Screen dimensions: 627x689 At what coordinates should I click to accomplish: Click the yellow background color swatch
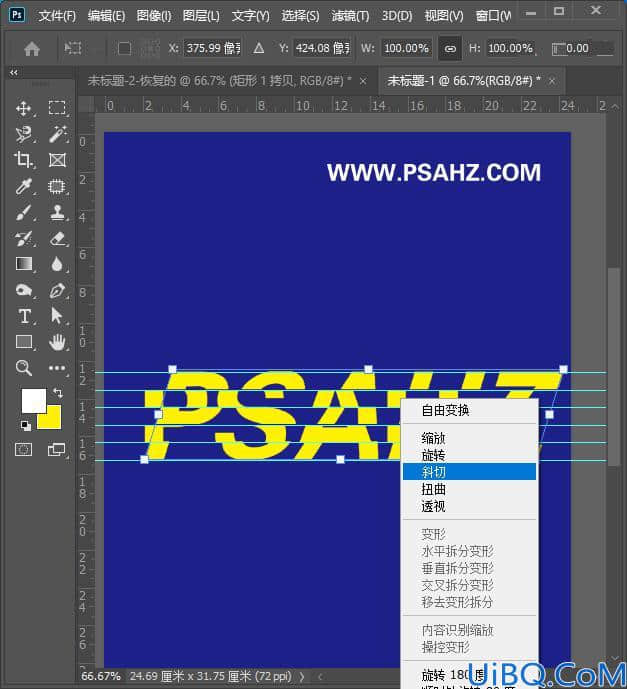[x=52, y=420]
